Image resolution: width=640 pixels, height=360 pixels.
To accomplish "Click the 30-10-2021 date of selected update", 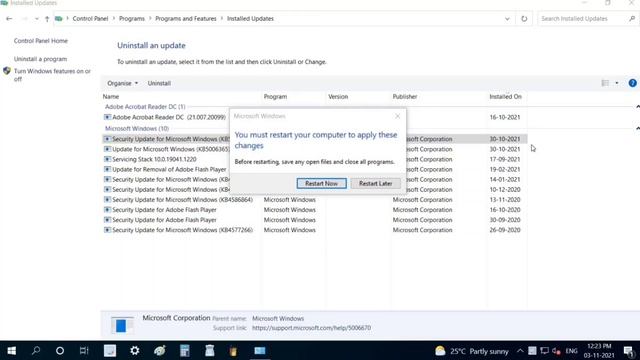I will (505, 139).
